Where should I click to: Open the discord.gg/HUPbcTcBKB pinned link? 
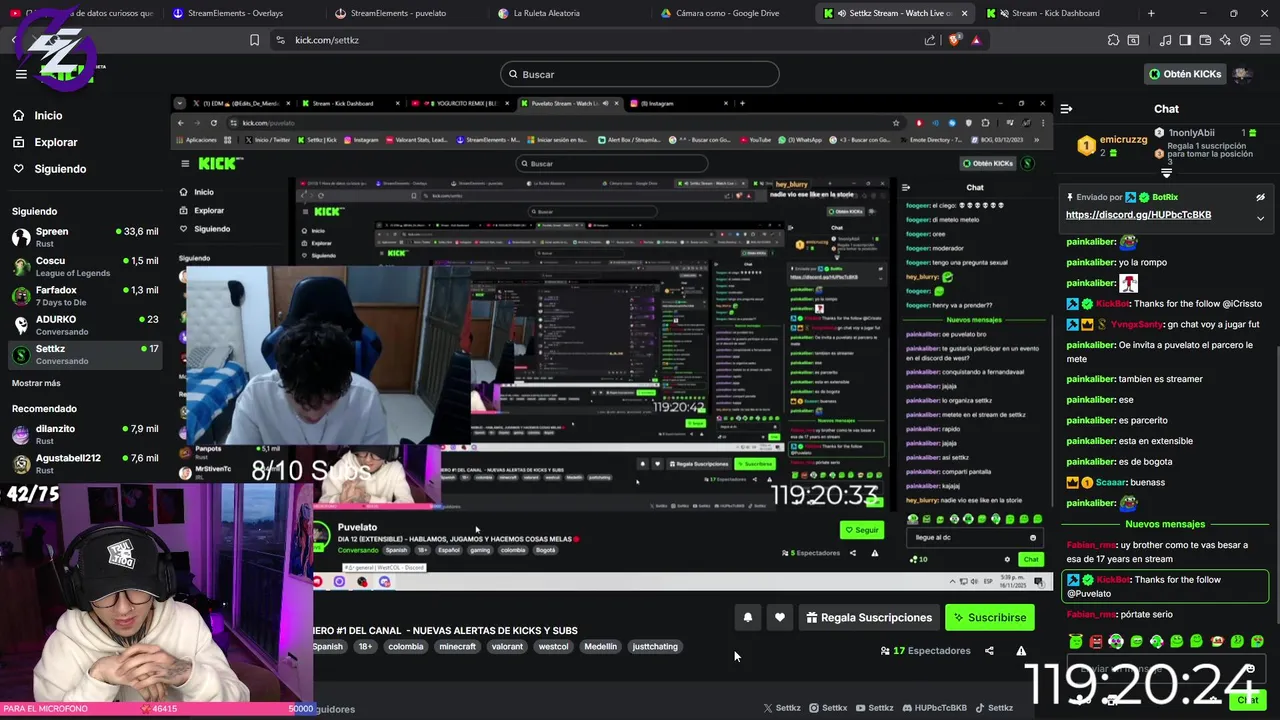[1138, 215]
